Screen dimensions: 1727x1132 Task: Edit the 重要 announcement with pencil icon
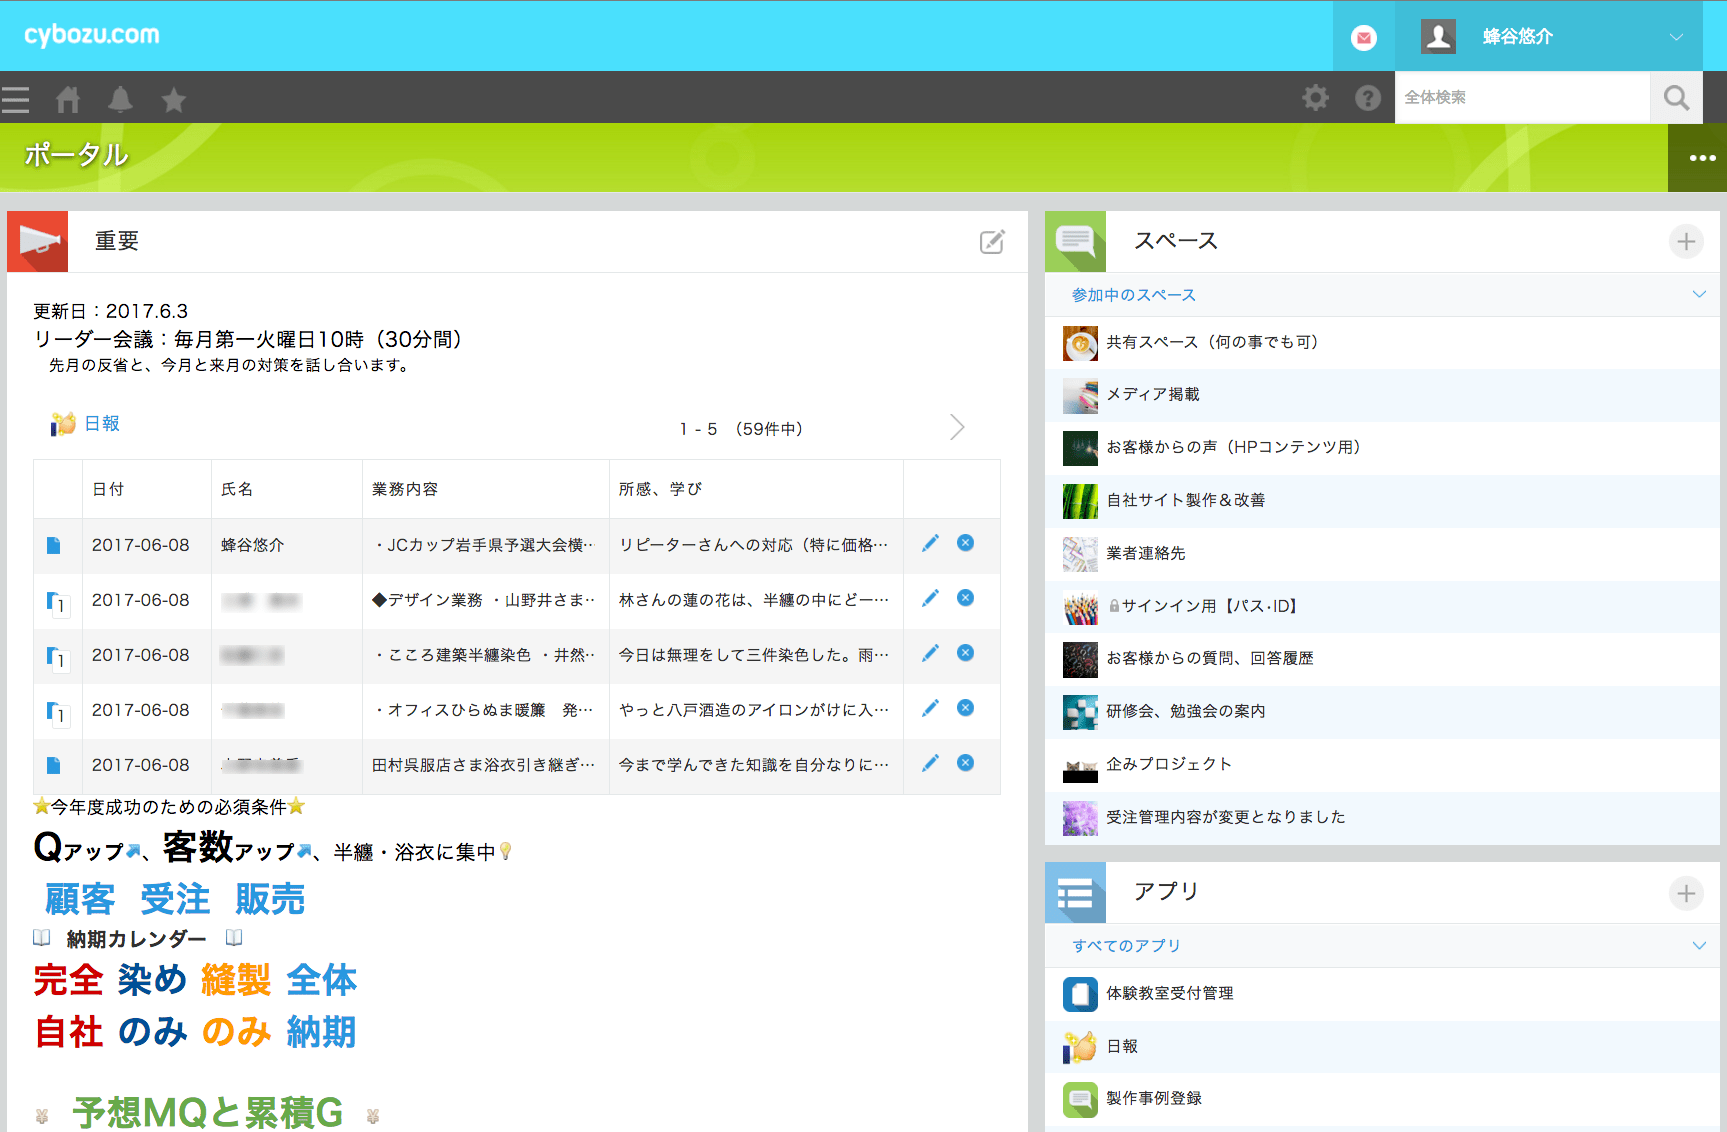(x=991, y=242)
